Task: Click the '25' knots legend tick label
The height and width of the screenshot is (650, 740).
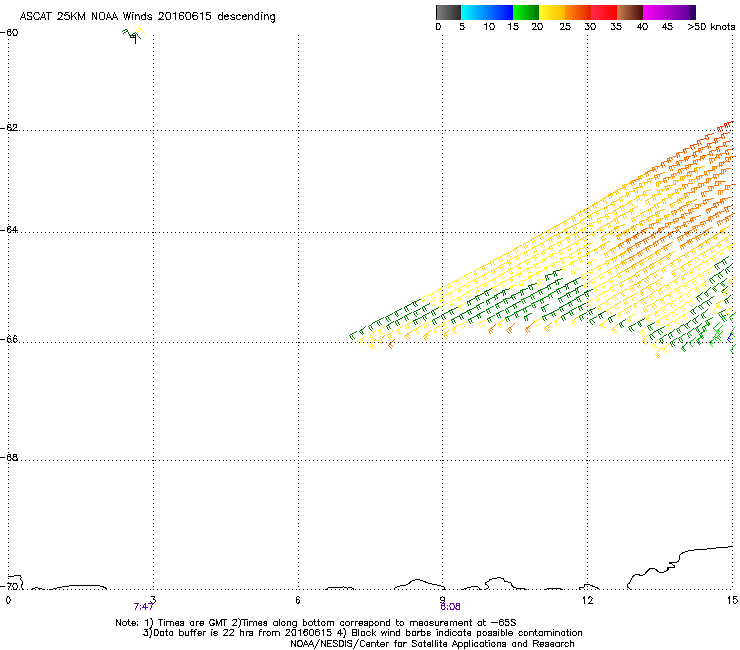Action: [565, 27]
